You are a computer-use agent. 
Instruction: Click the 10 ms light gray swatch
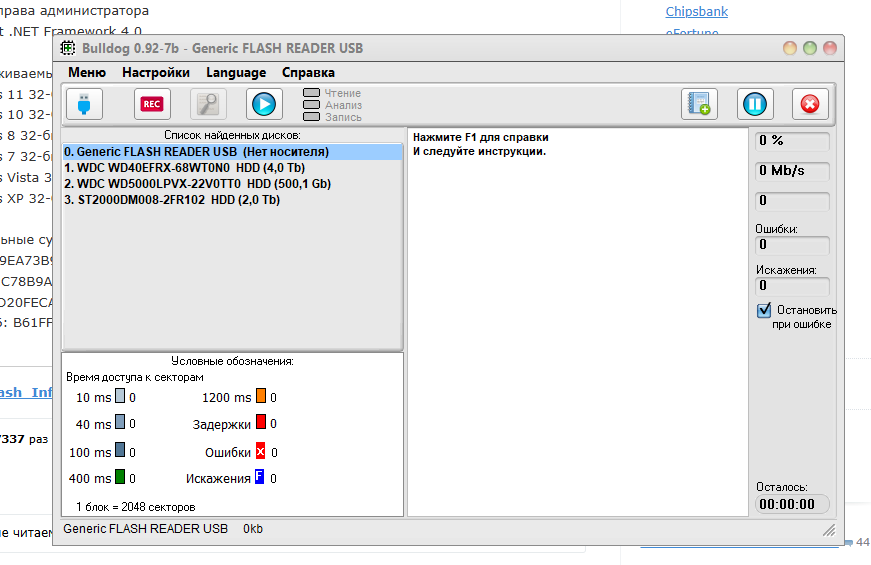point(120,396)
